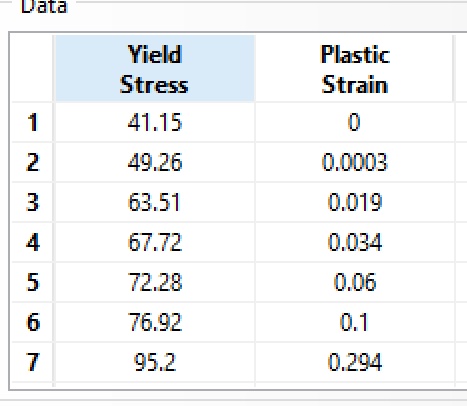Image resolution: width=467 pixels, height=406 pixels.
Task: Click yield stress cell 95.2
Action: tap(155, 362)
